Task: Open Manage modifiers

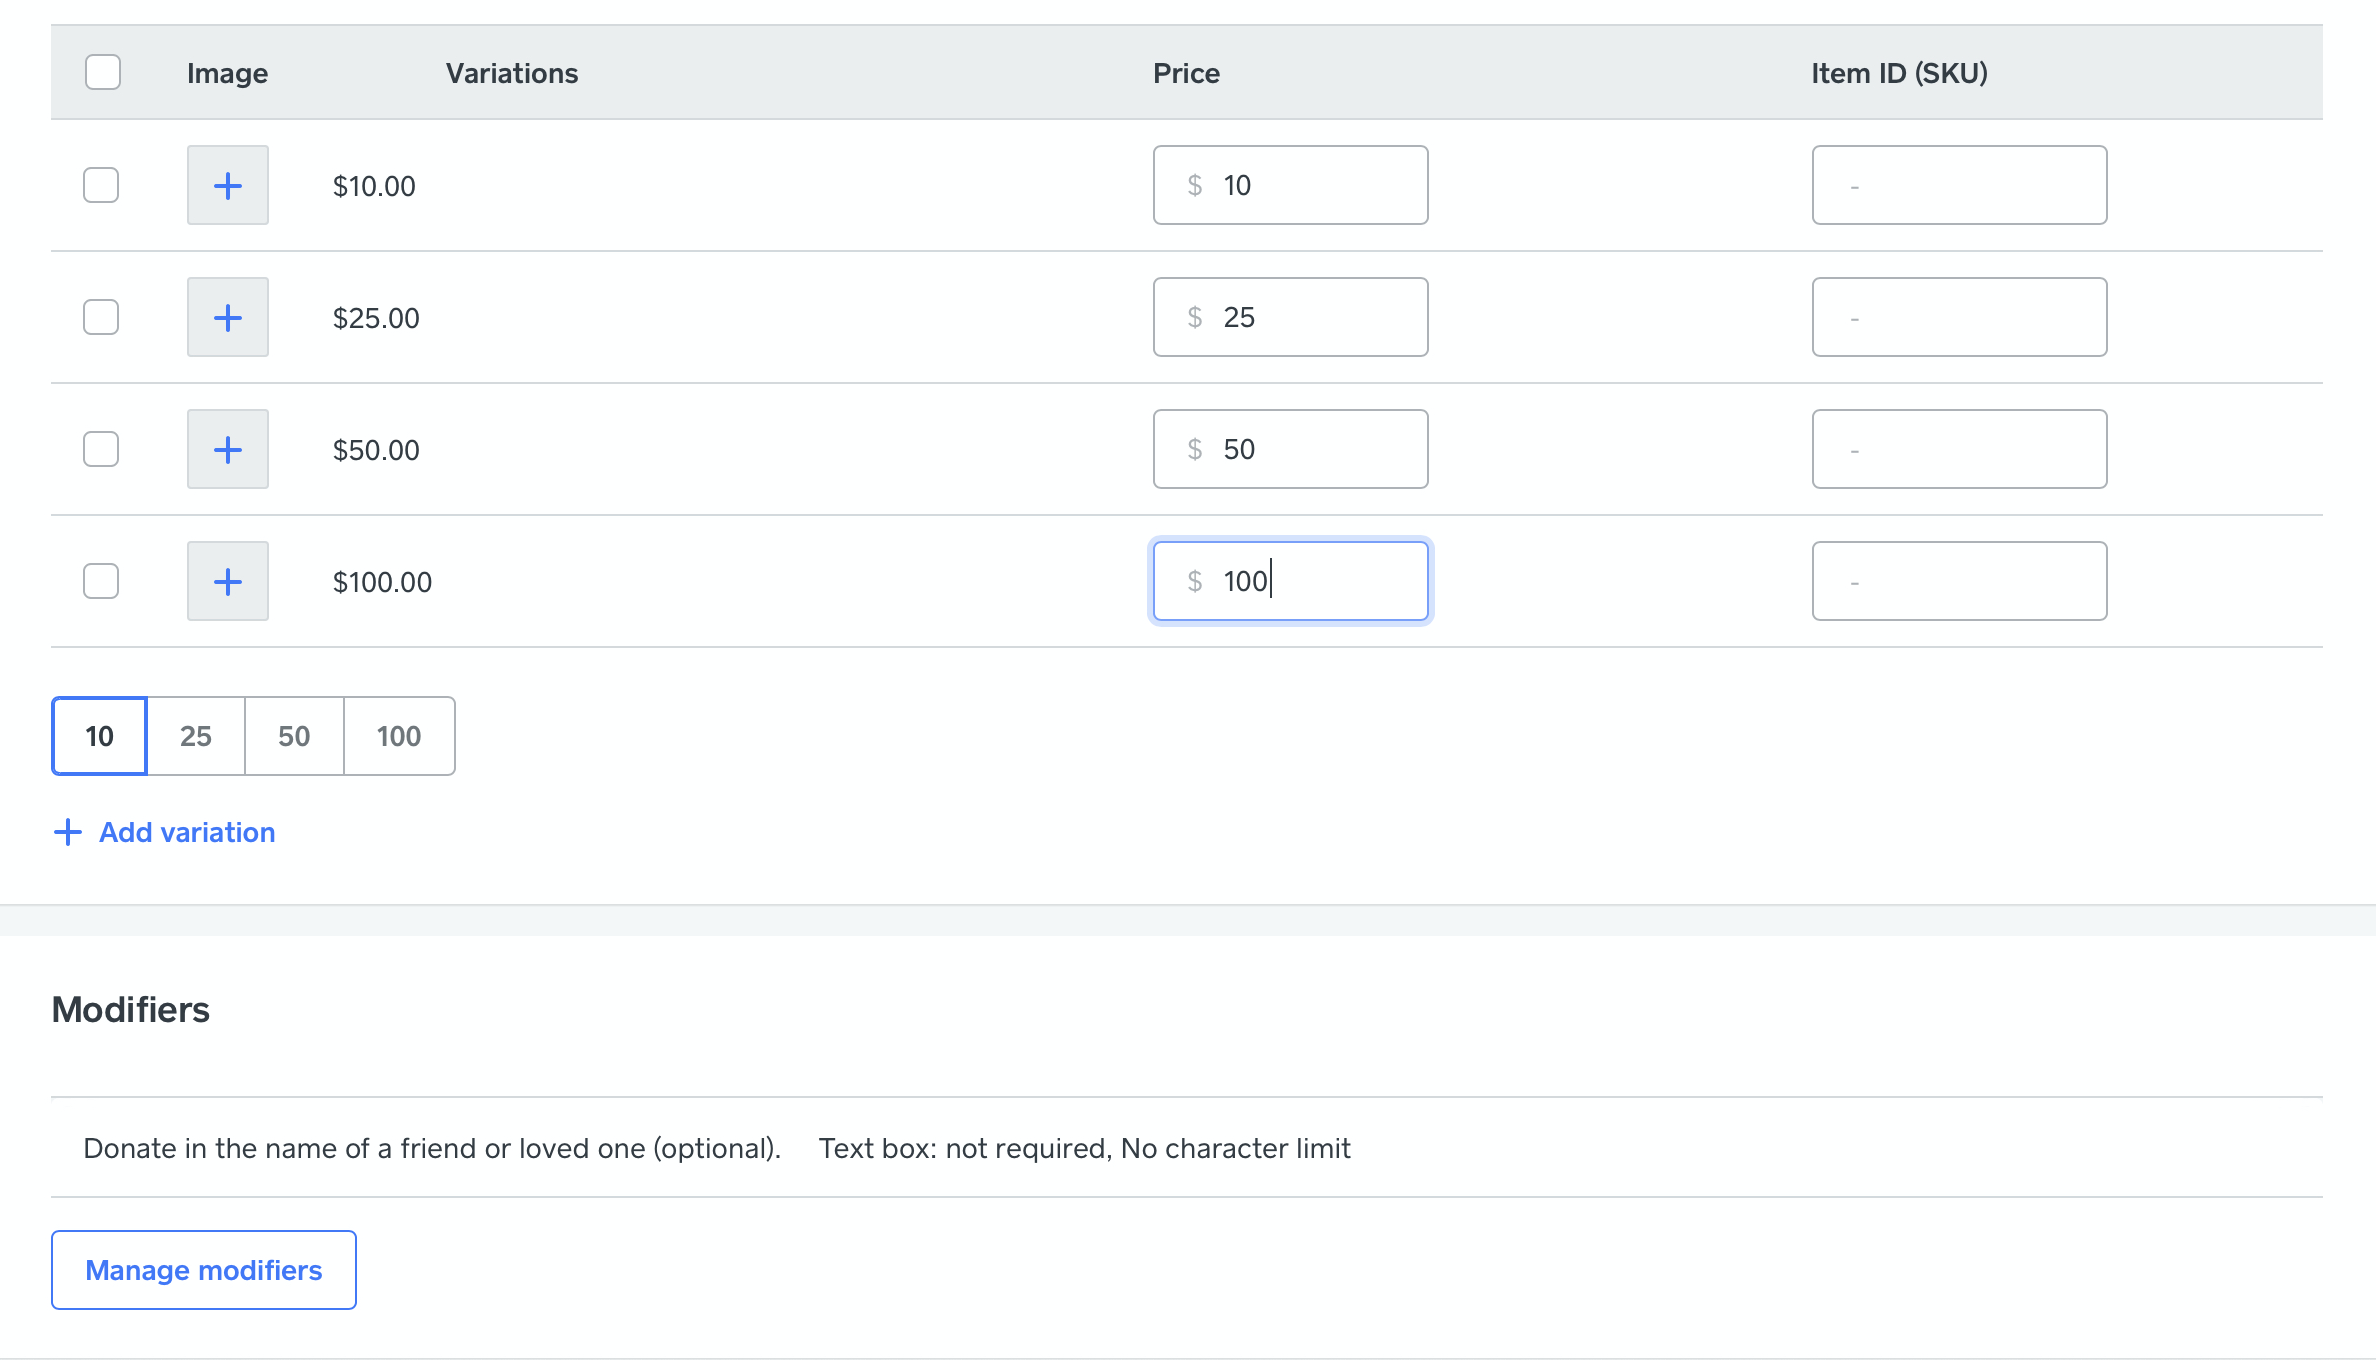Action: 204,1270
